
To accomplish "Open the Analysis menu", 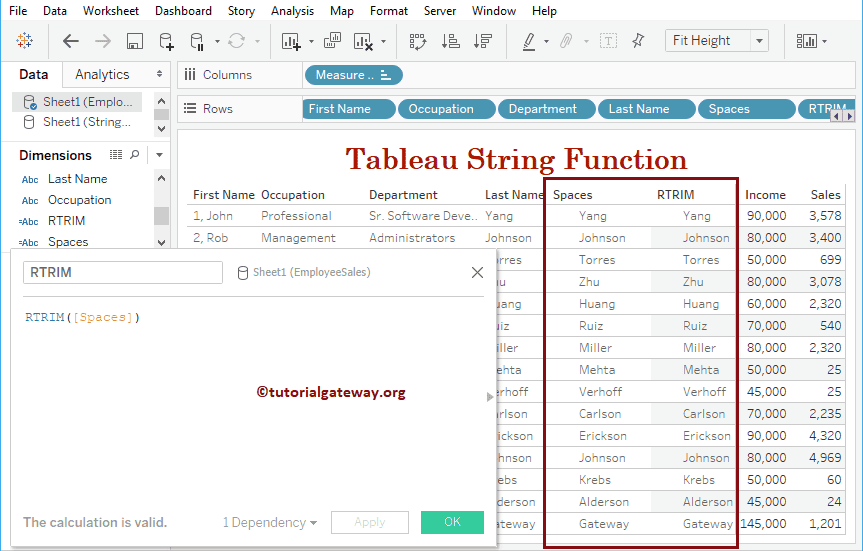I will [292, 11].
